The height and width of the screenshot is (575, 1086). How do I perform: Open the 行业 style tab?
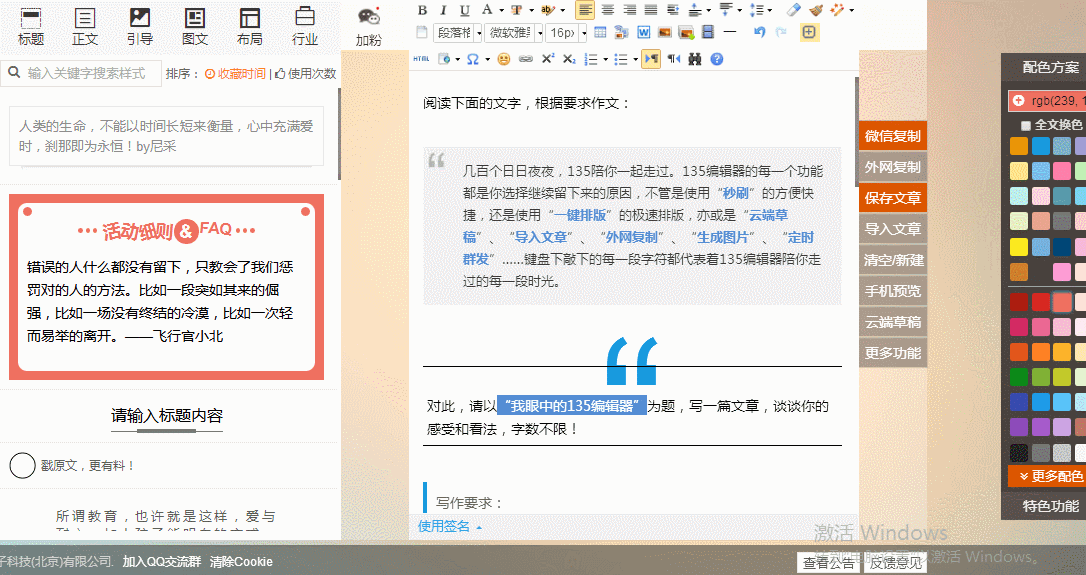click(305, 26)
